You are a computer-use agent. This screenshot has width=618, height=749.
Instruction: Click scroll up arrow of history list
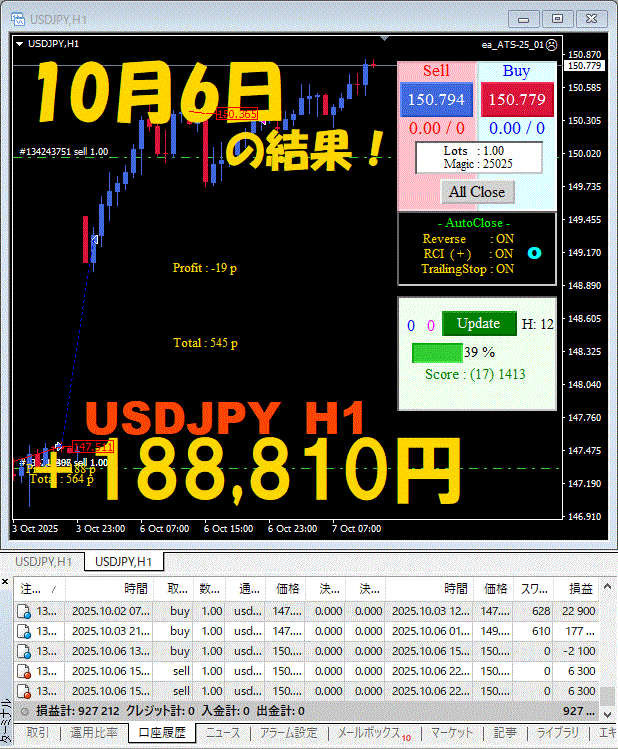coord(607,586)
